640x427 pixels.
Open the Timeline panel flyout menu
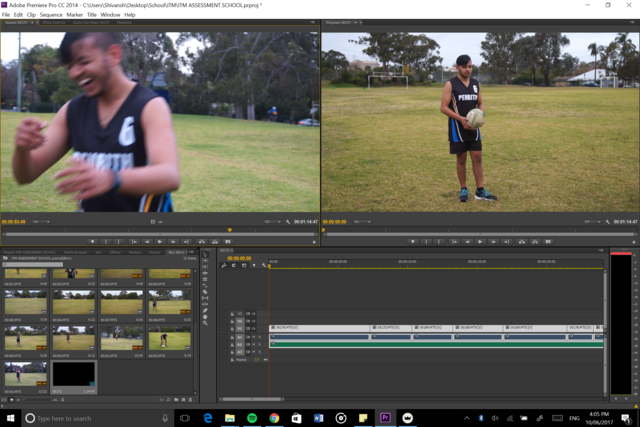pyautogui.click(x=600, y=250)
